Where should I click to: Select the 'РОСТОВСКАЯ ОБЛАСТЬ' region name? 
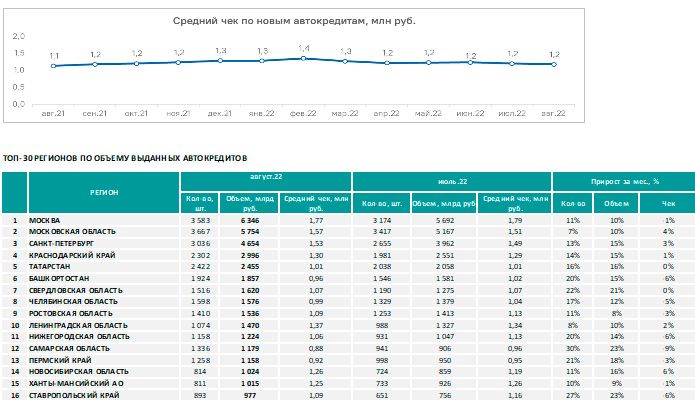[71, 313]
